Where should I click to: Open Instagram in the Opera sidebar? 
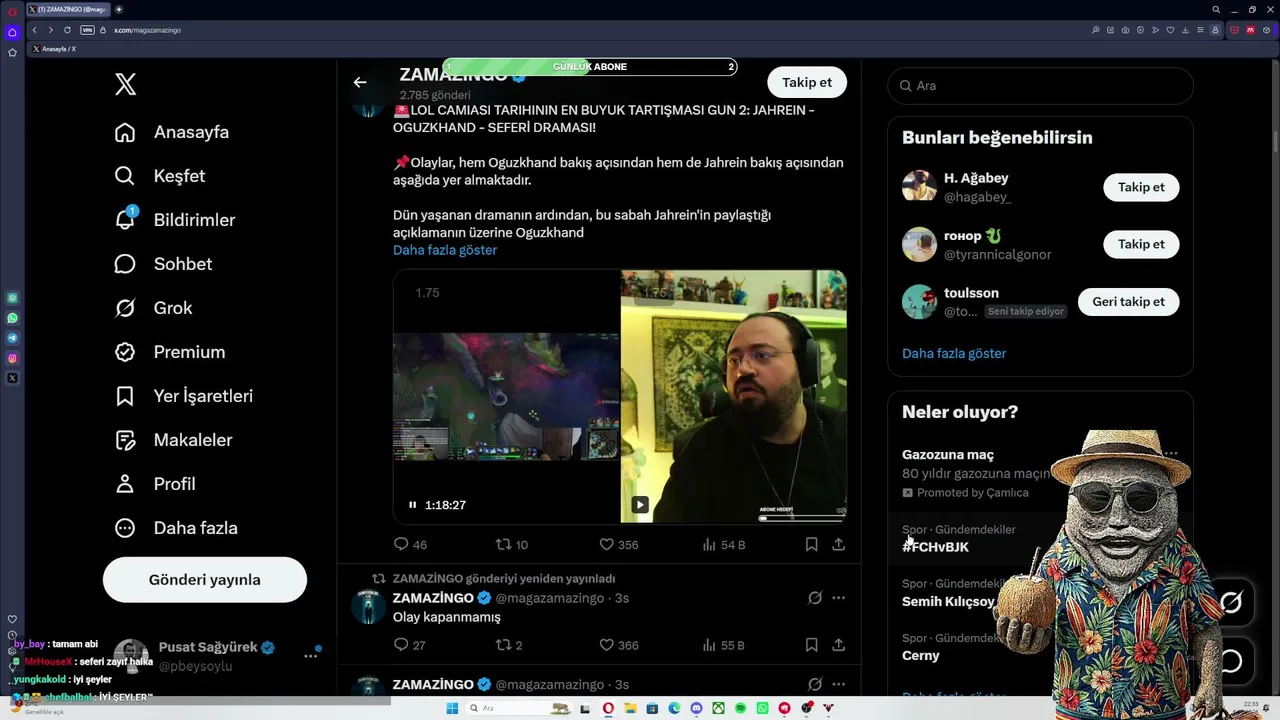(12, 358)
